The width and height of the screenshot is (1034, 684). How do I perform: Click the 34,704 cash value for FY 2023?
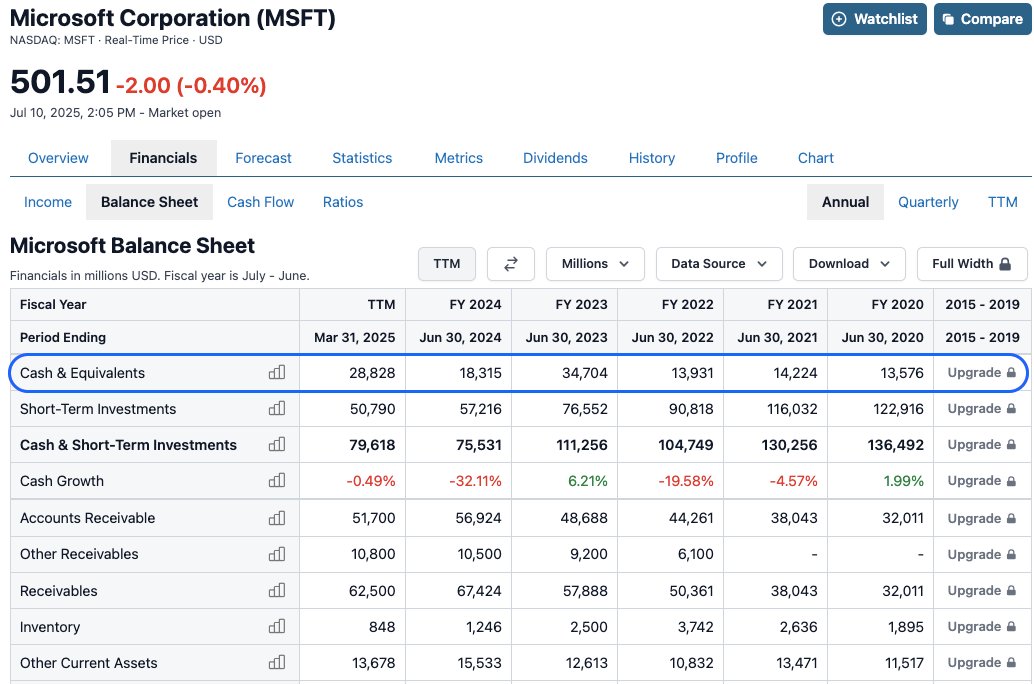585,373
